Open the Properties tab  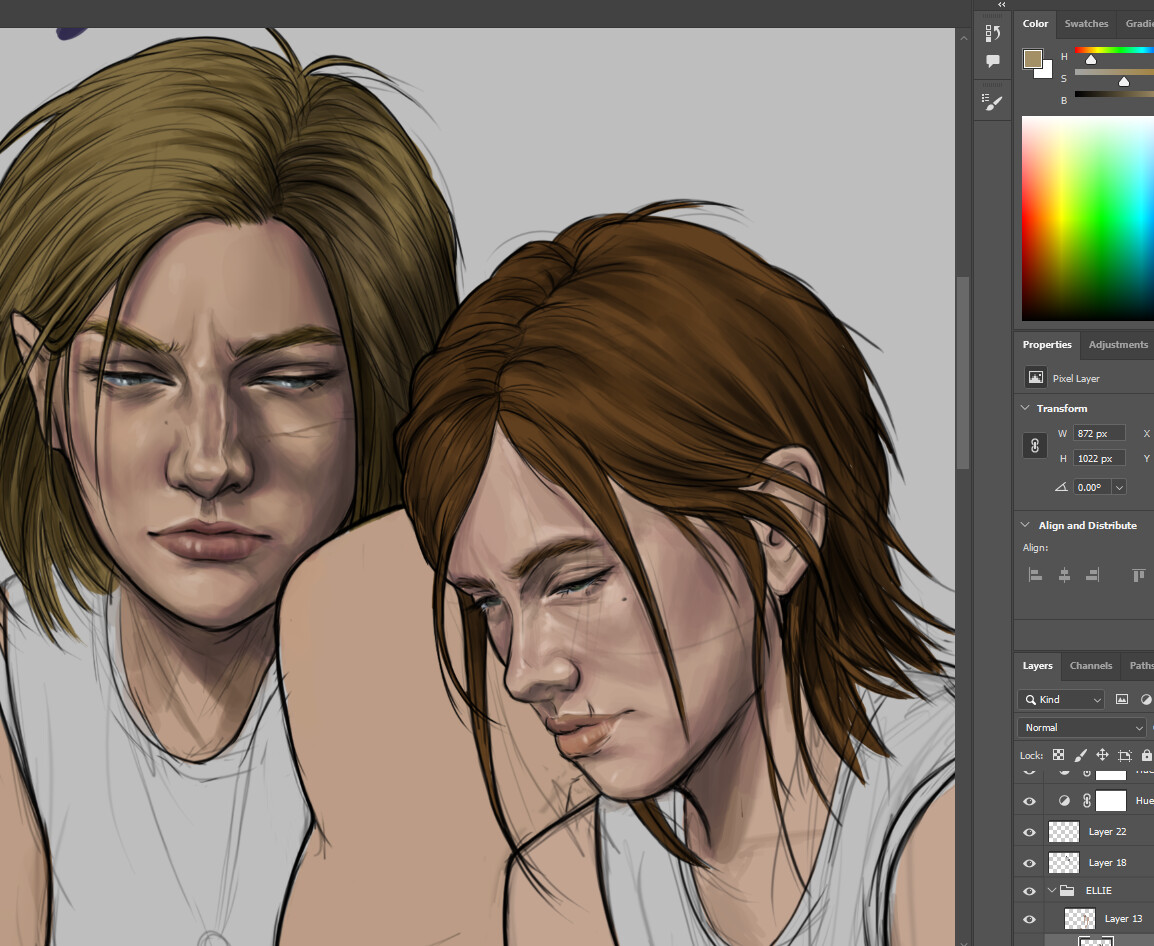pos(1047,345)
